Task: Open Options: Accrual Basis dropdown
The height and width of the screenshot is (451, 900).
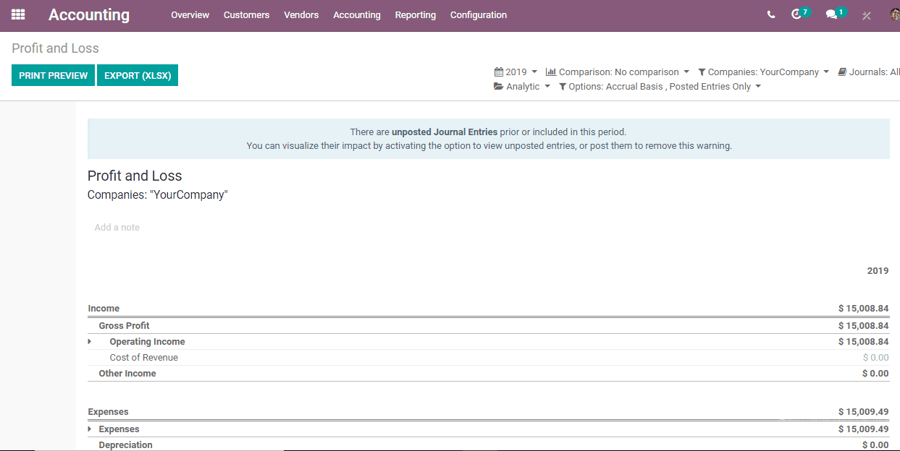Action: pyautogui.click(x=660, y=87)
